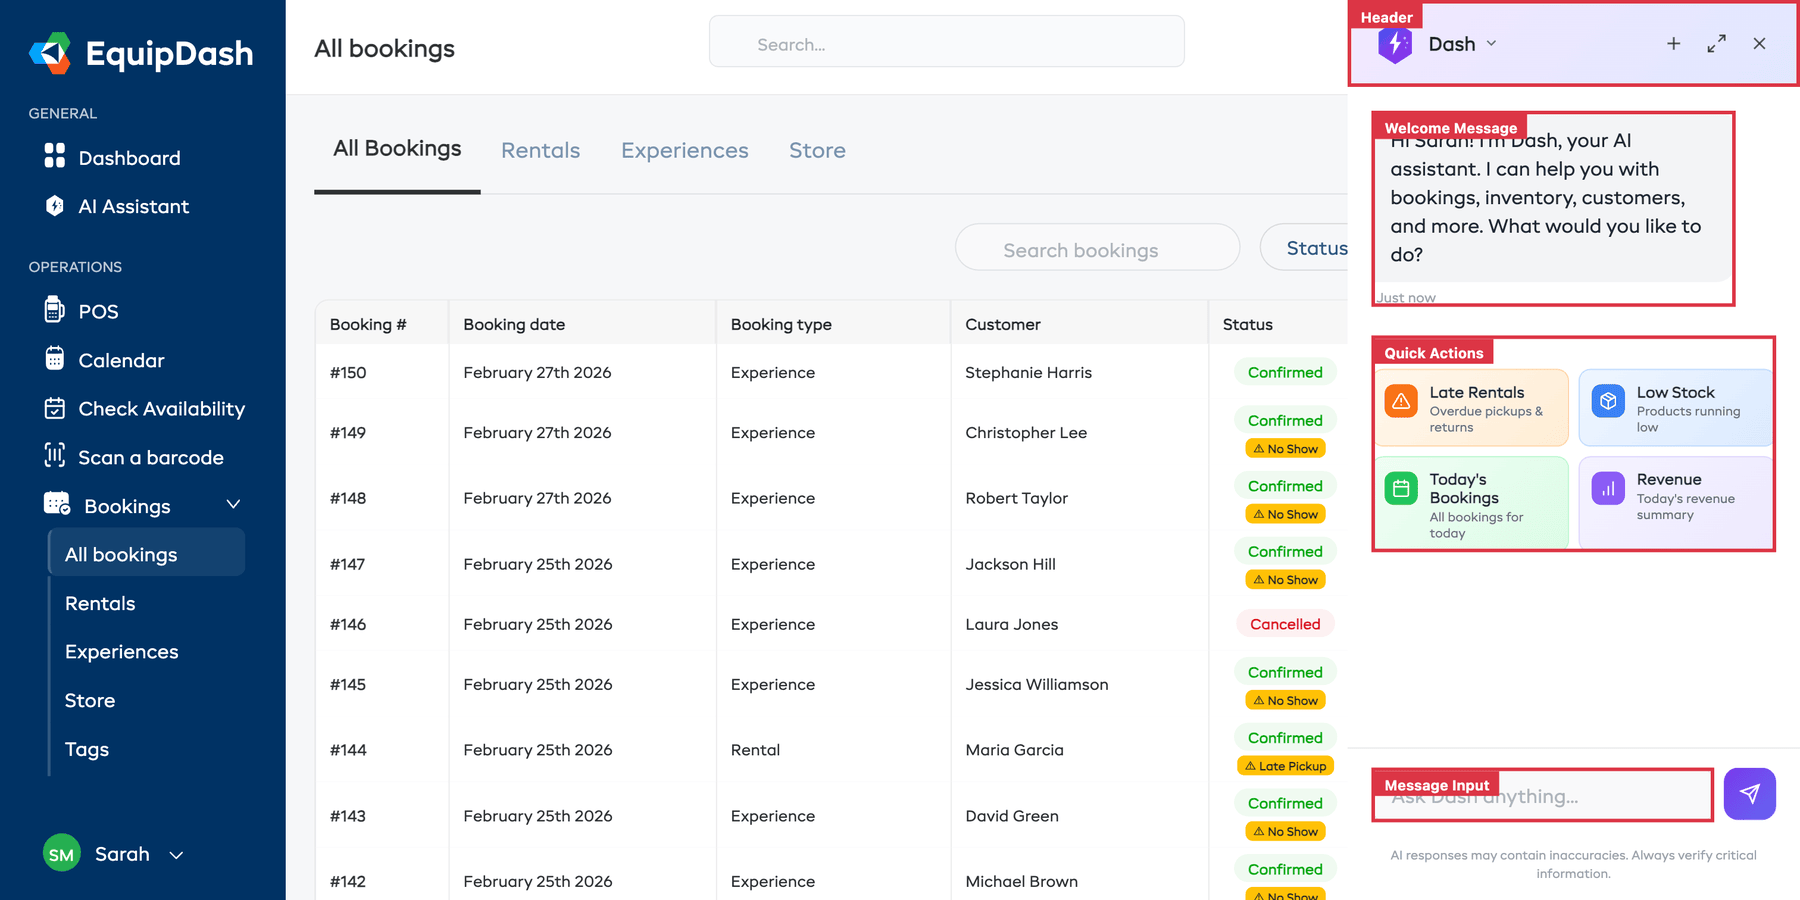Collapse the Bookings sidebar section
The height and width of the screenshot is (900, 1800).
click(x=233, y=504)
